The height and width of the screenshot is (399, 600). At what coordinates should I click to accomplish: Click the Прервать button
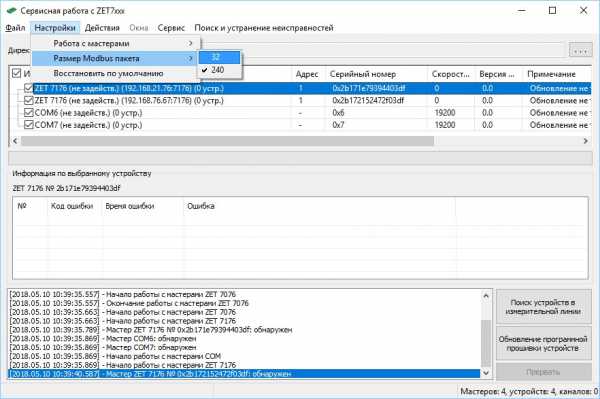[543, 372]
